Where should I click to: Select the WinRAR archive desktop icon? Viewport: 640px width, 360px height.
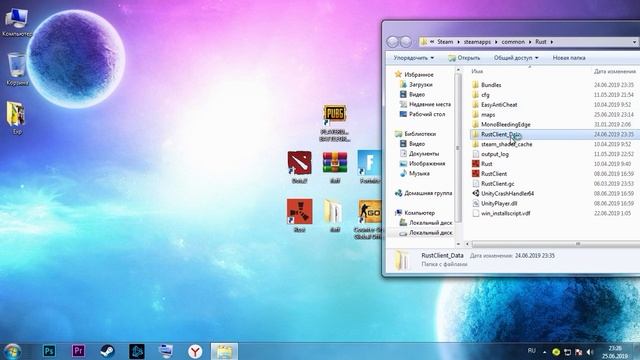(335, 167)
